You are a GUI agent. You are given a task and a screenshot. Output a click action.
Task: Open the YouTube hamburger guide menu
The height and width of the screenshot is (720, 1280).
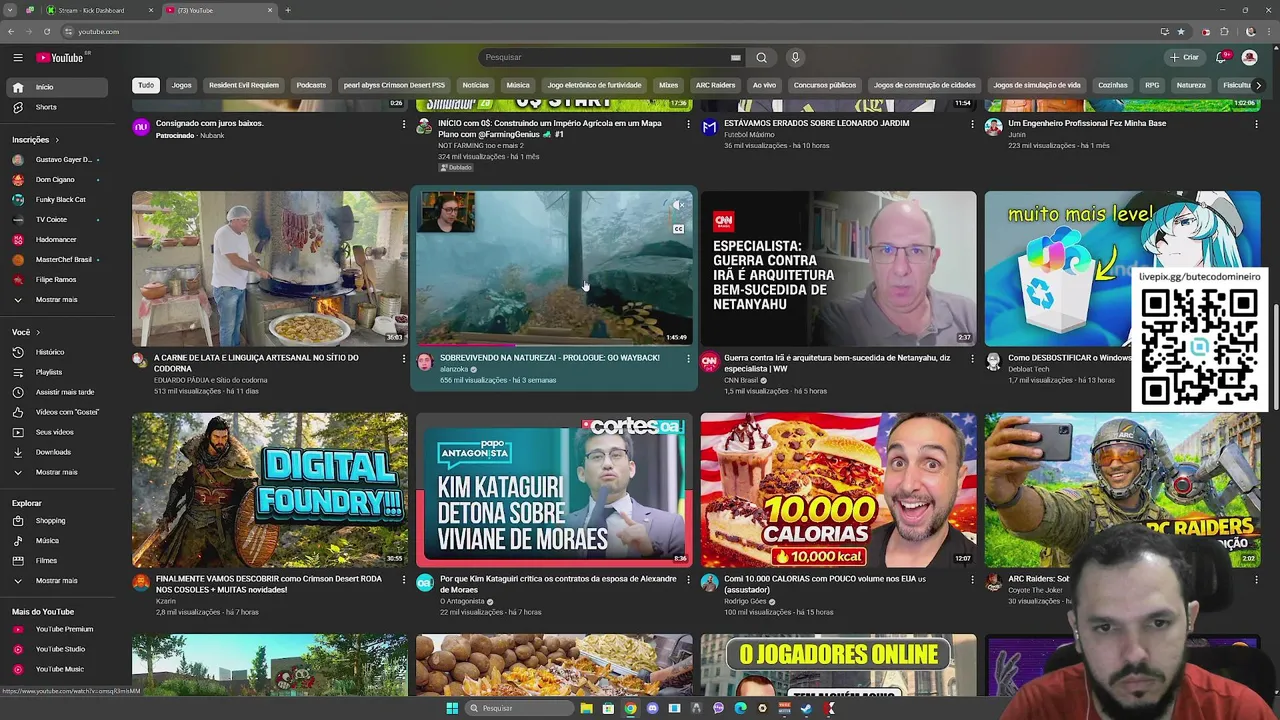(17, 58)
